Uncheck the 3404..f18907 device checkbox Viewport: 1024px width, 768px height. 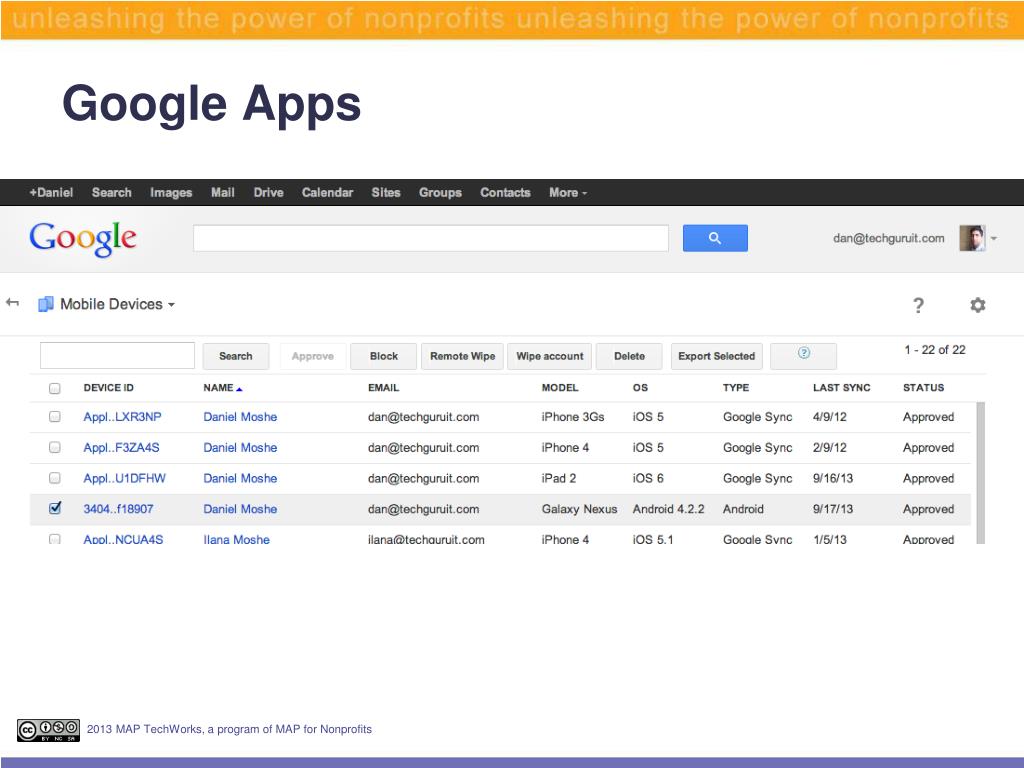tap(55, 508)
